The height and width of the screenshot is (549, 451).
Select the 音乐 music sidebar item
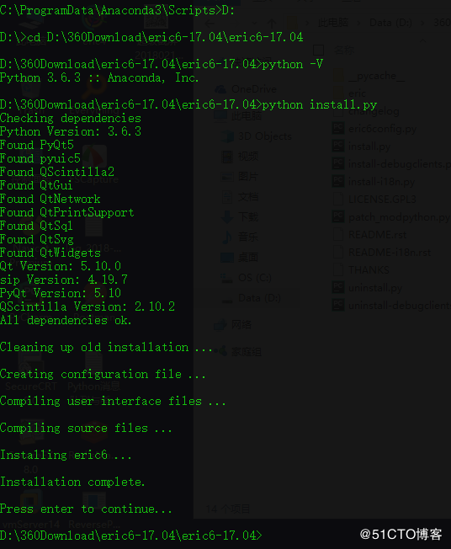pyautogui.click(x=240, y=237)
